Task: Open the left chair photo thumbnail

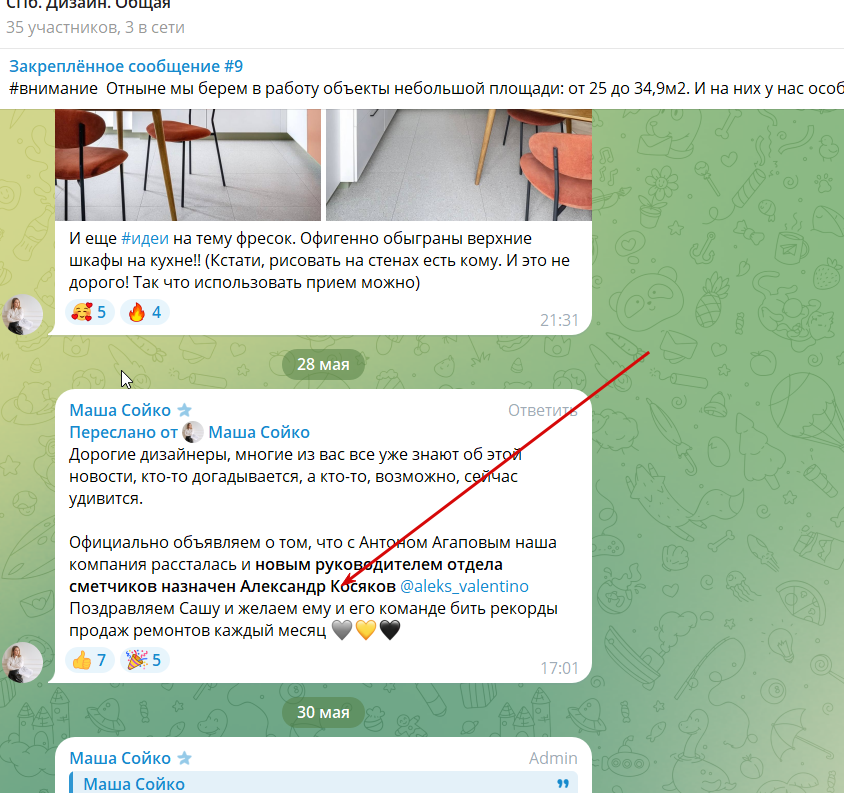Action: [x=188, y=165]
